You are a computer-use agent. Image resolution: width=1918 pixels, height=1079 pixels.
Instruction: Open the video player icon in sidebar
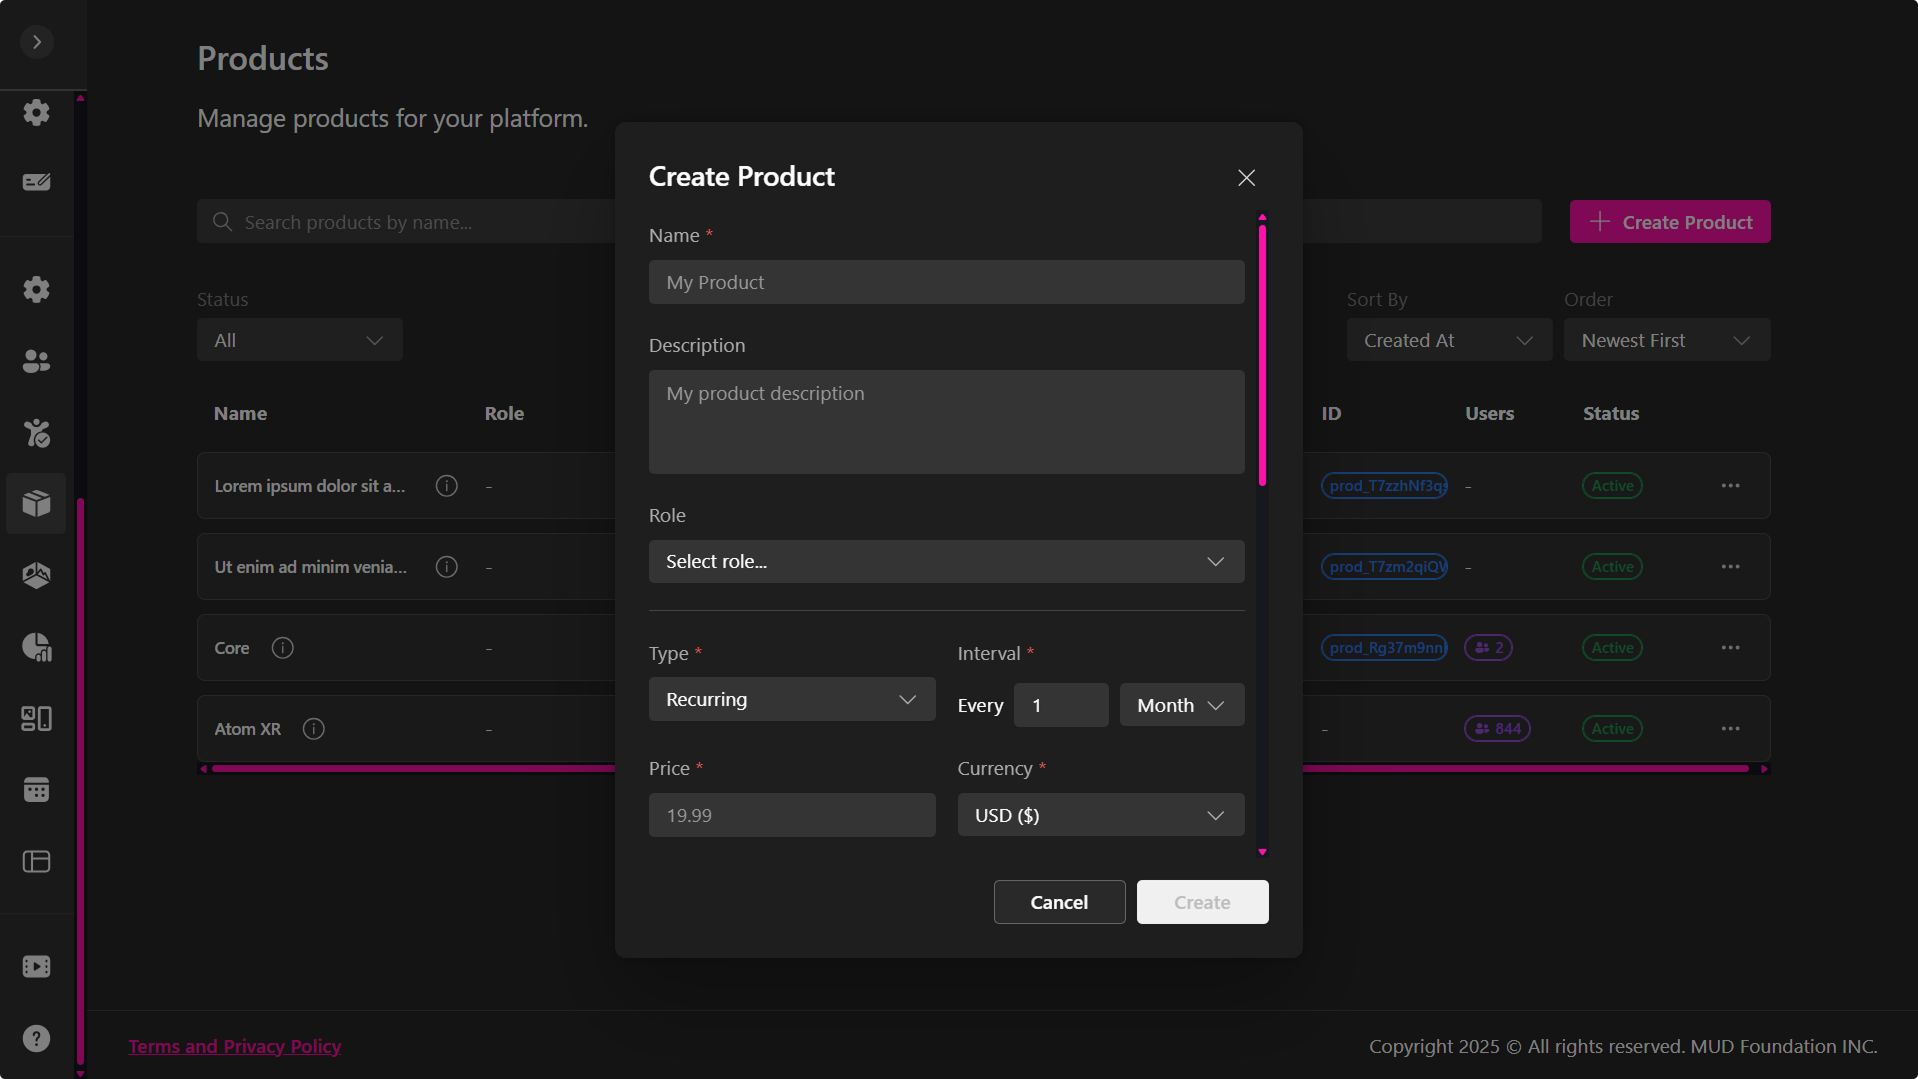pyautogui.click(x=37, y=966)
